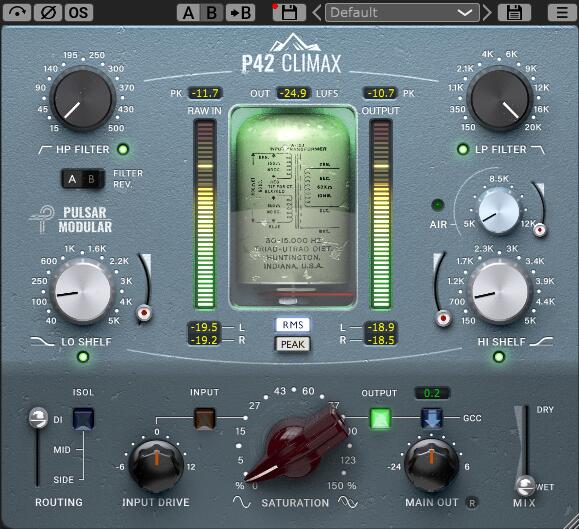The image size is (579, 529).
Task: Toggle the LP FILTER green LED
Action: point(462,149)
